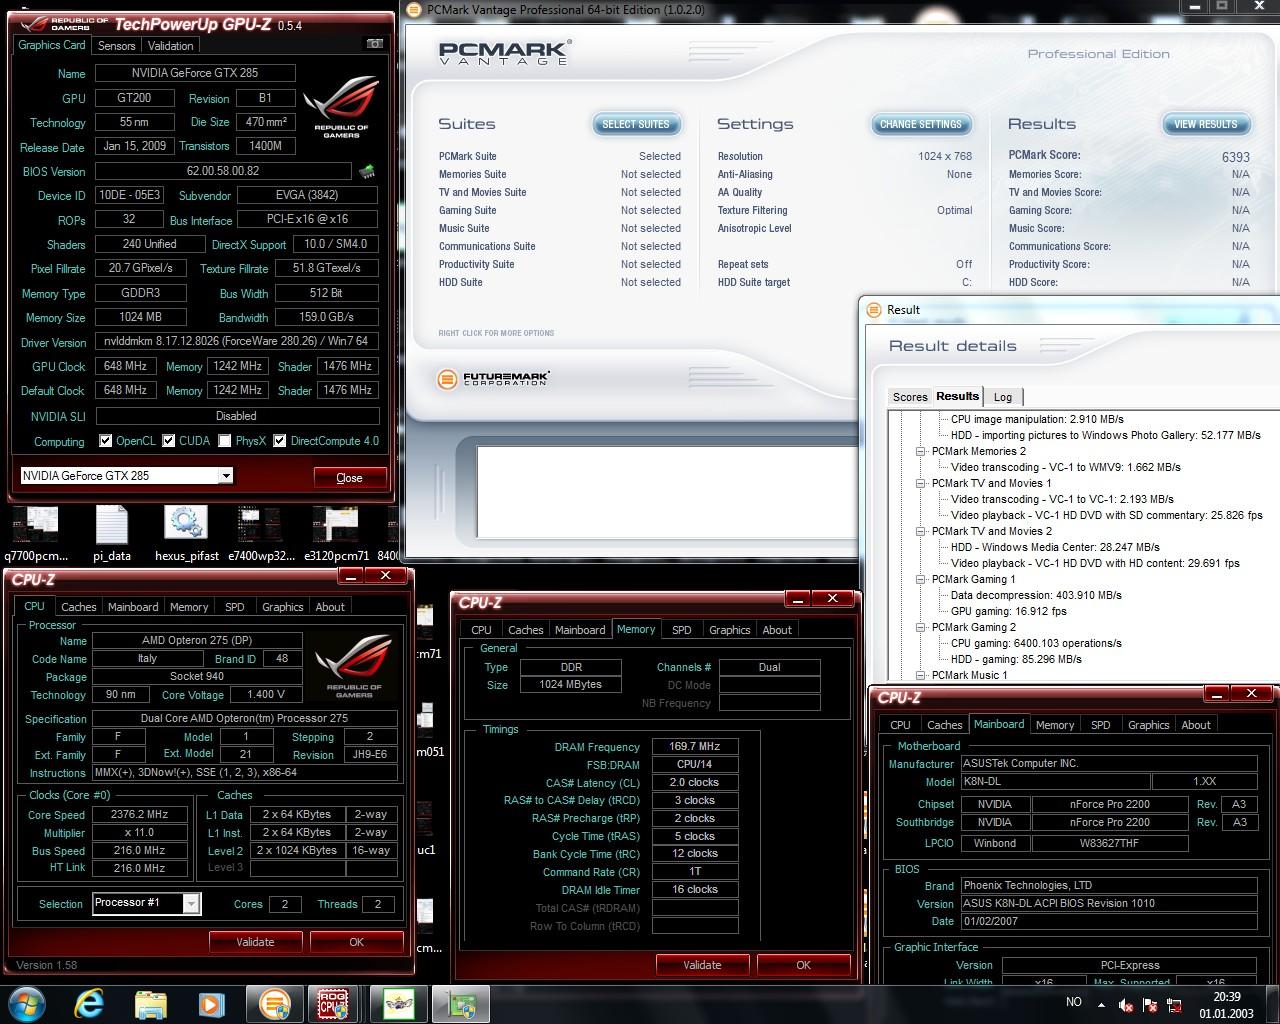
Task: Switch to ROG CPU-Z taskbar button
Action: point(333,1004)
